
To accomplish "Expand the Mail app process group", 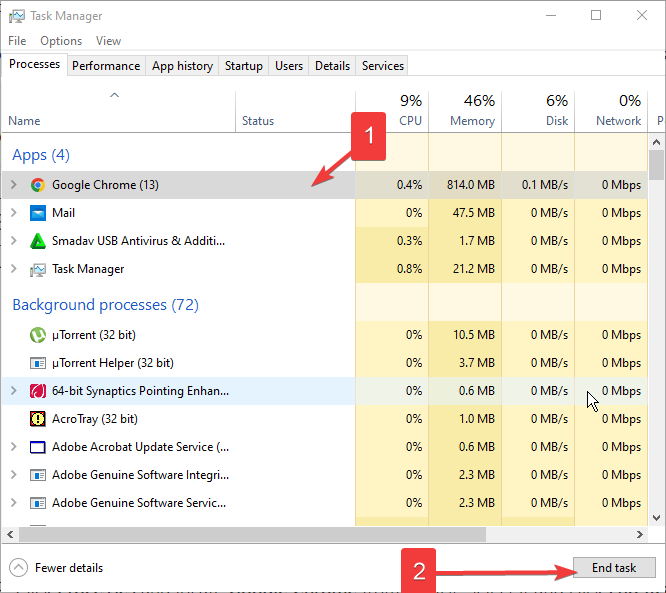I will (14, 213).
